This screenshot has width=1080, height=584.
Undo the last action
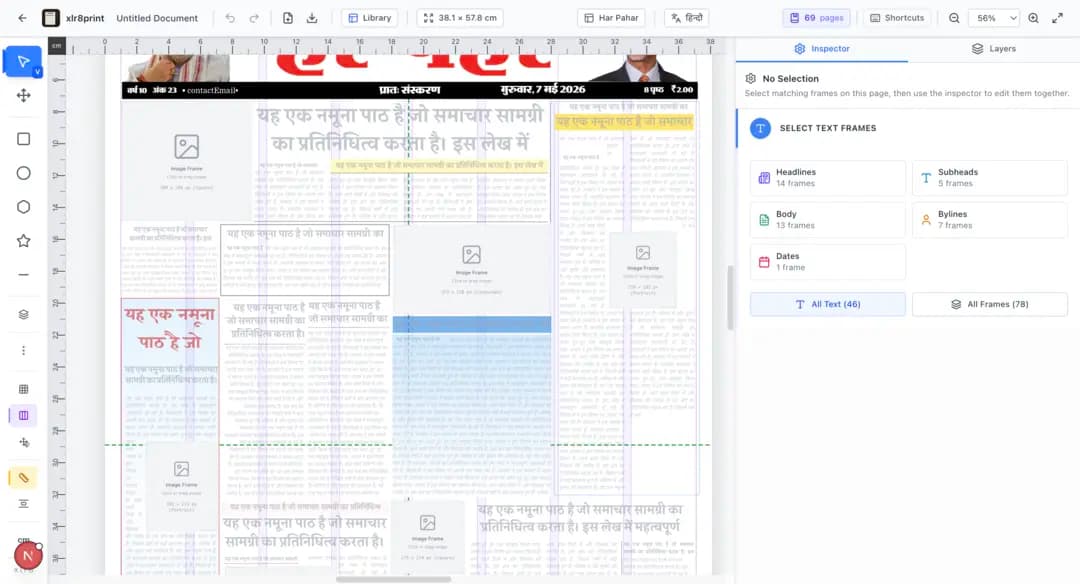[x=230, y=18]
